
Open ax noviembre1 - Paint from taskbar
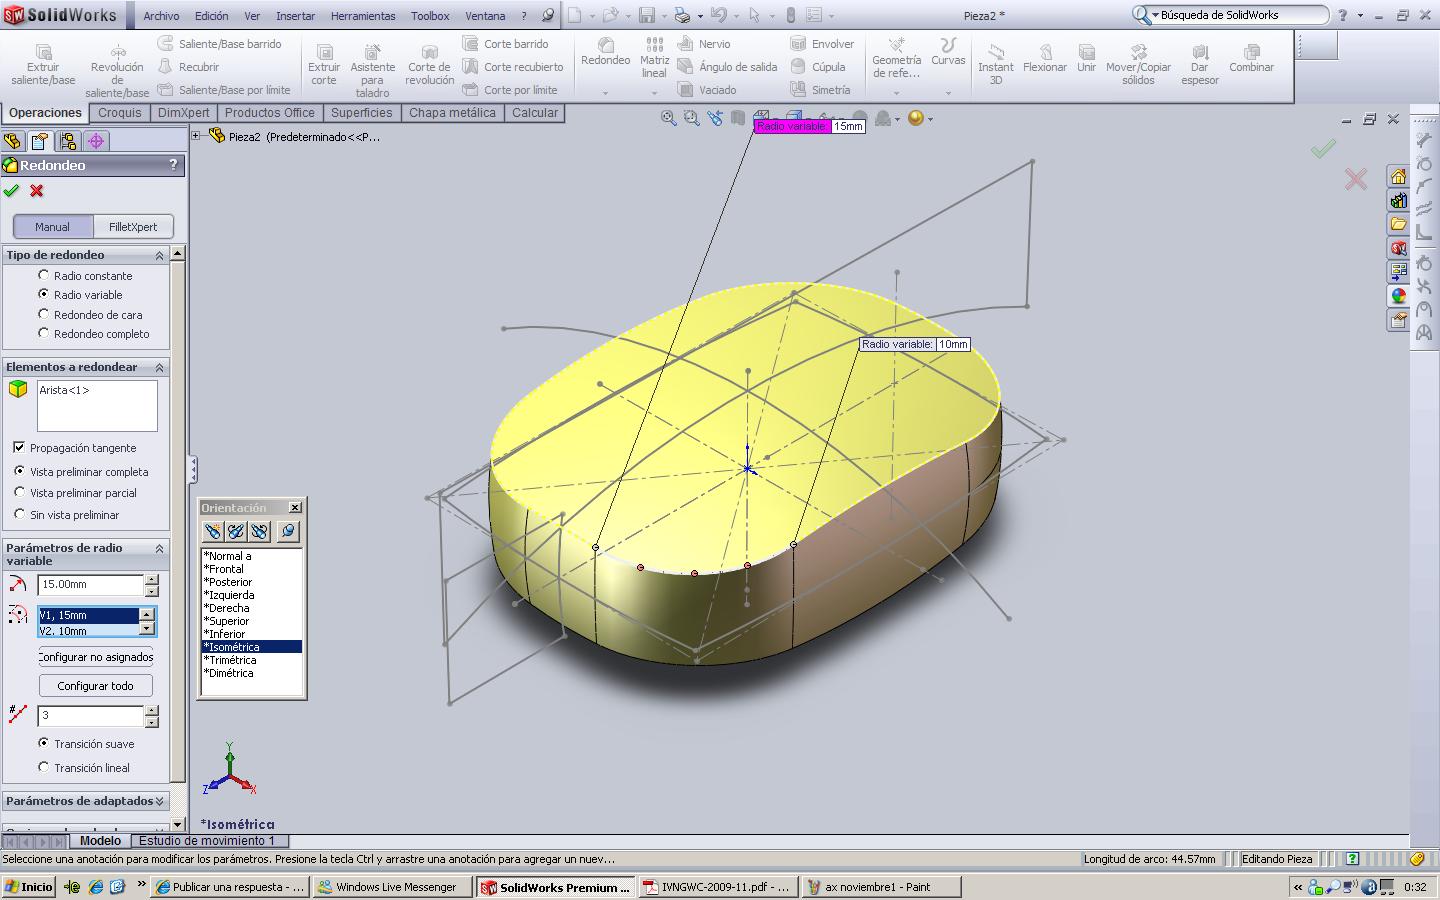881,887
